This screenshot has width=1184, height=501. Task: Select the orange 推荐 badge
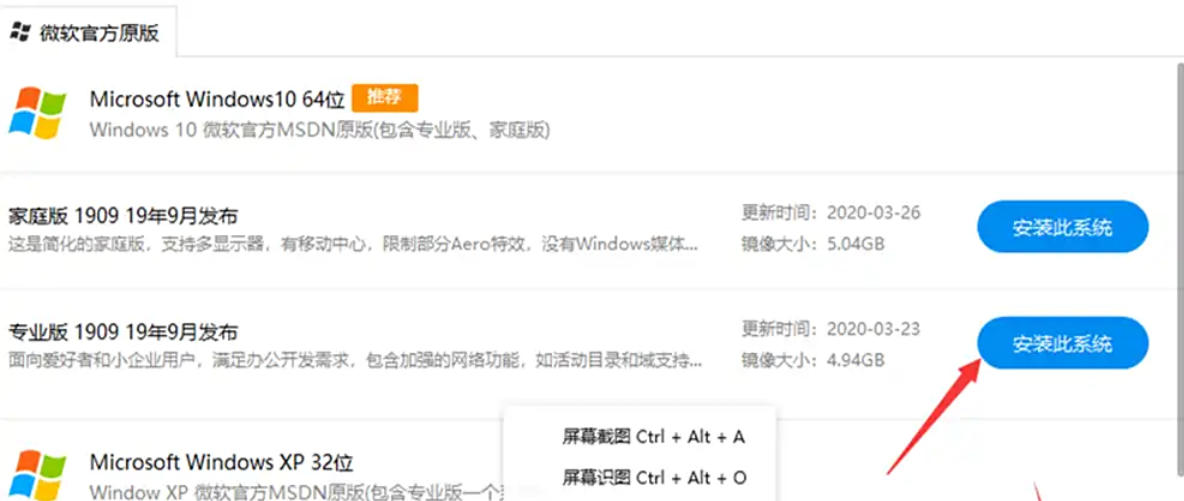pos(384,97)
